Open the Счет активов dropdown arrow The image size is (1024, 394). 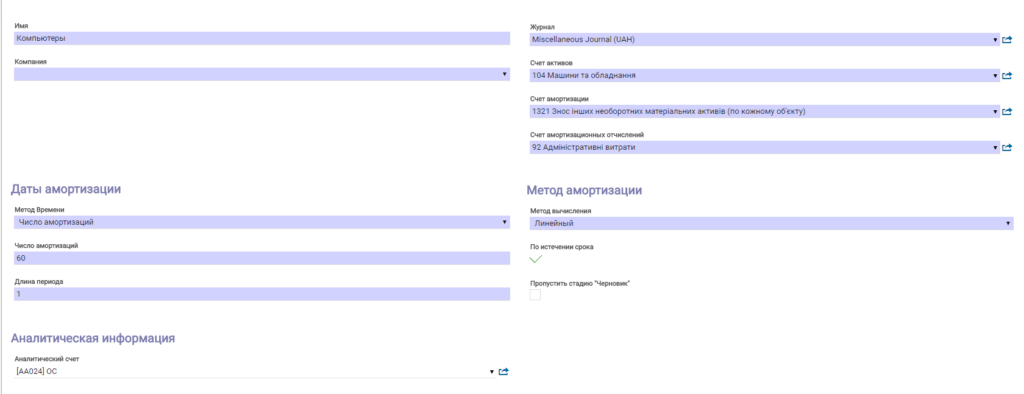(996, 76)
